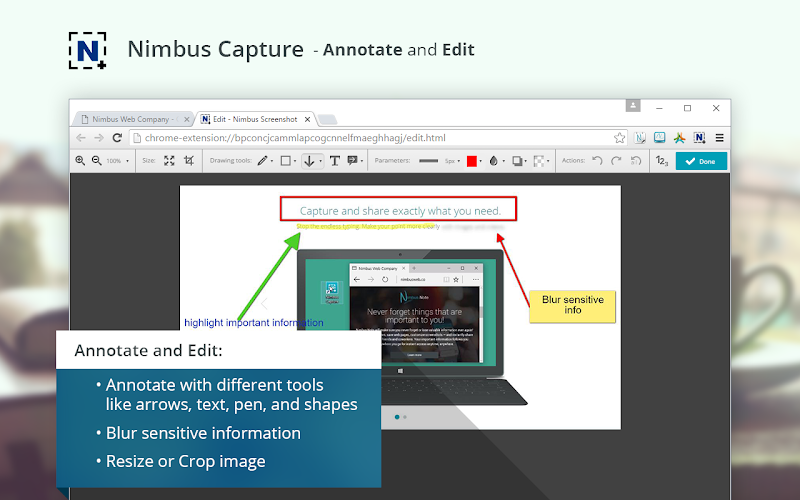Choose the Rectangle shape tool
The width and height of the screenshot is (800, 500).
(285, 161)
